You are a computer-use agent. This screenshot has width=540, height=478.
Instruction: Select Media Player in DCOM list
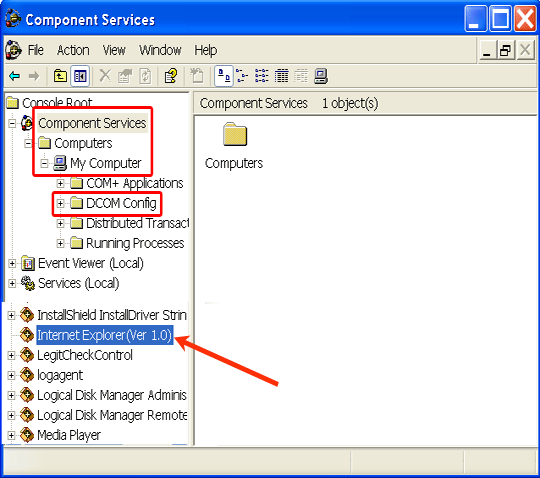69,435
